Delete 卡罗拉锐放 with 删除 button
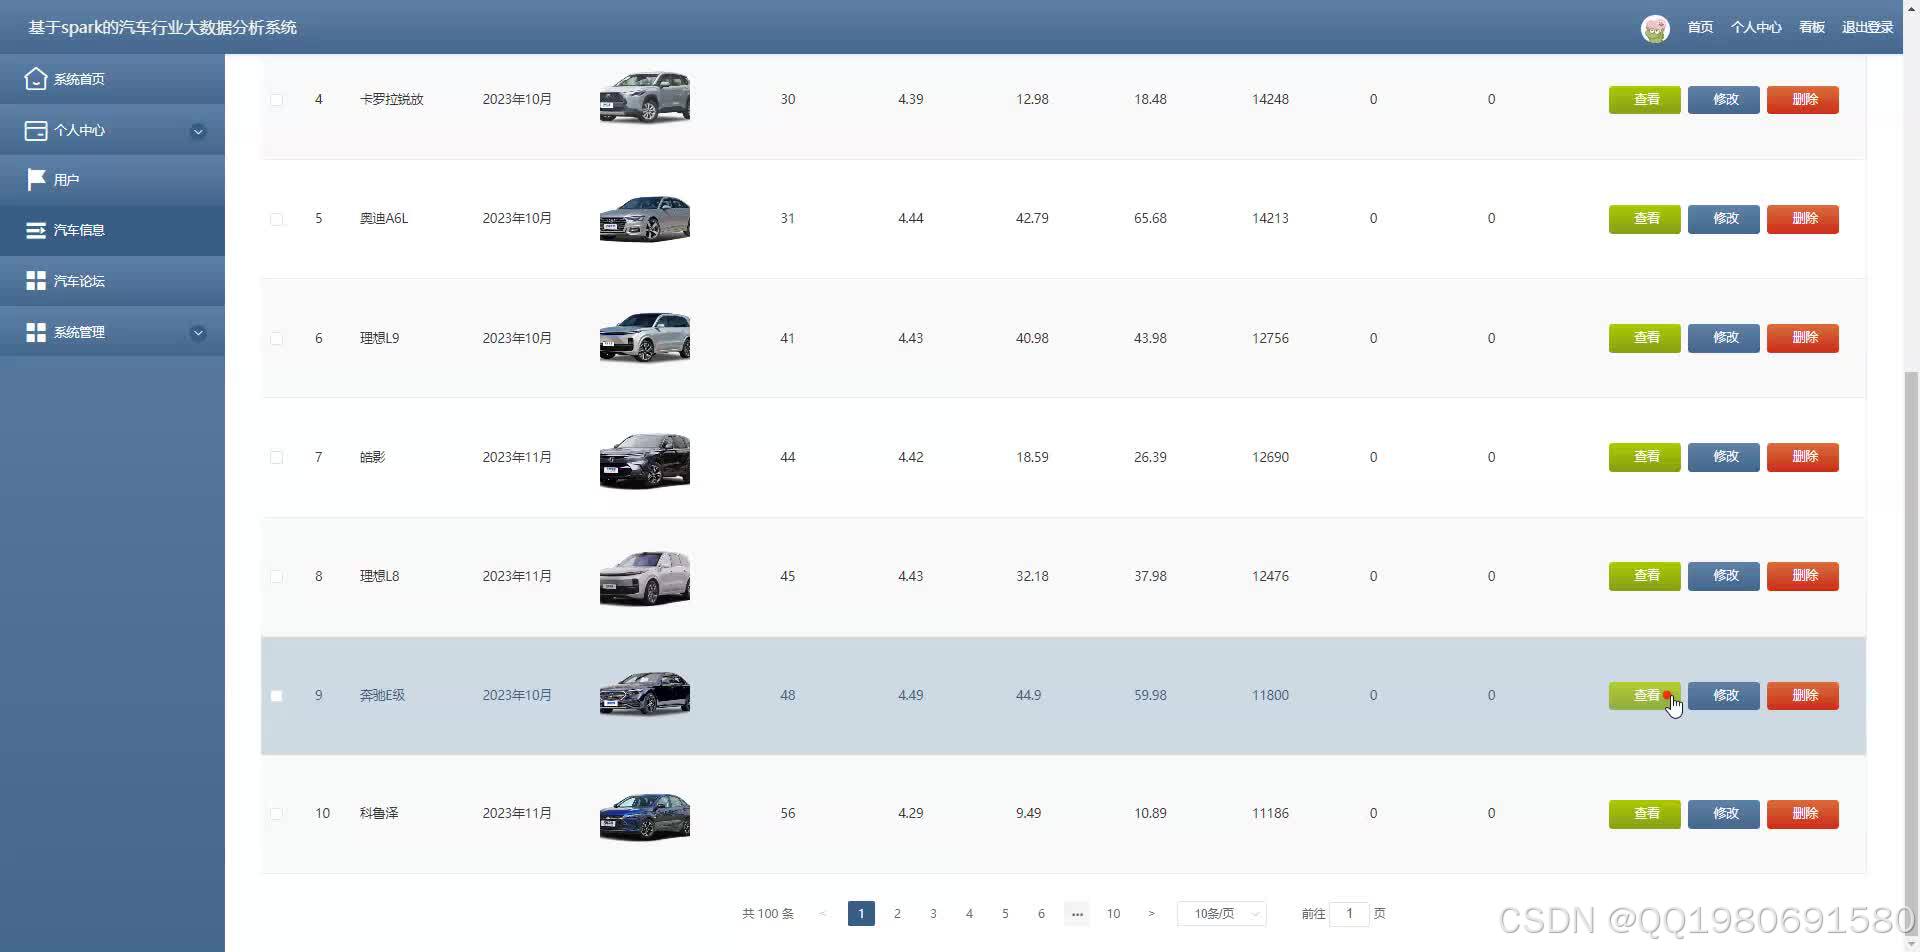The image size is (1920, 952). [1803, 100]
